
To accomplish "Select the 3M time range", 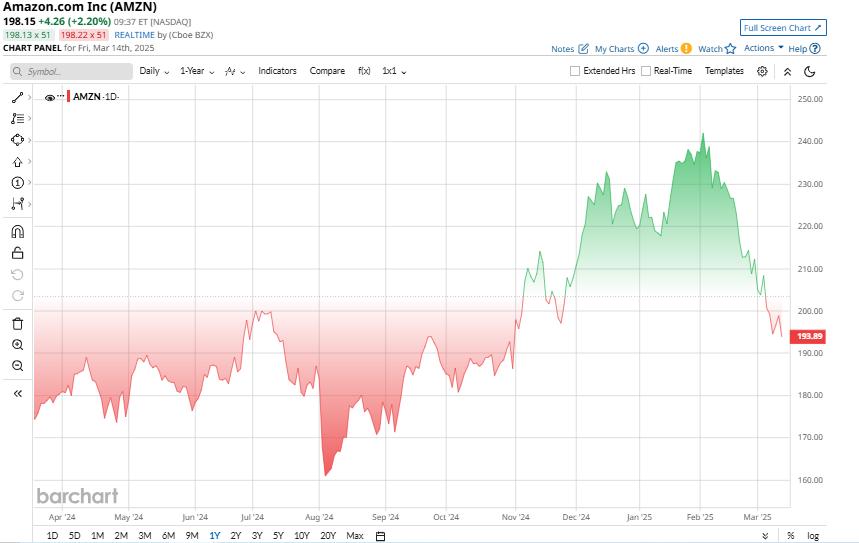I will coord(145,536).
